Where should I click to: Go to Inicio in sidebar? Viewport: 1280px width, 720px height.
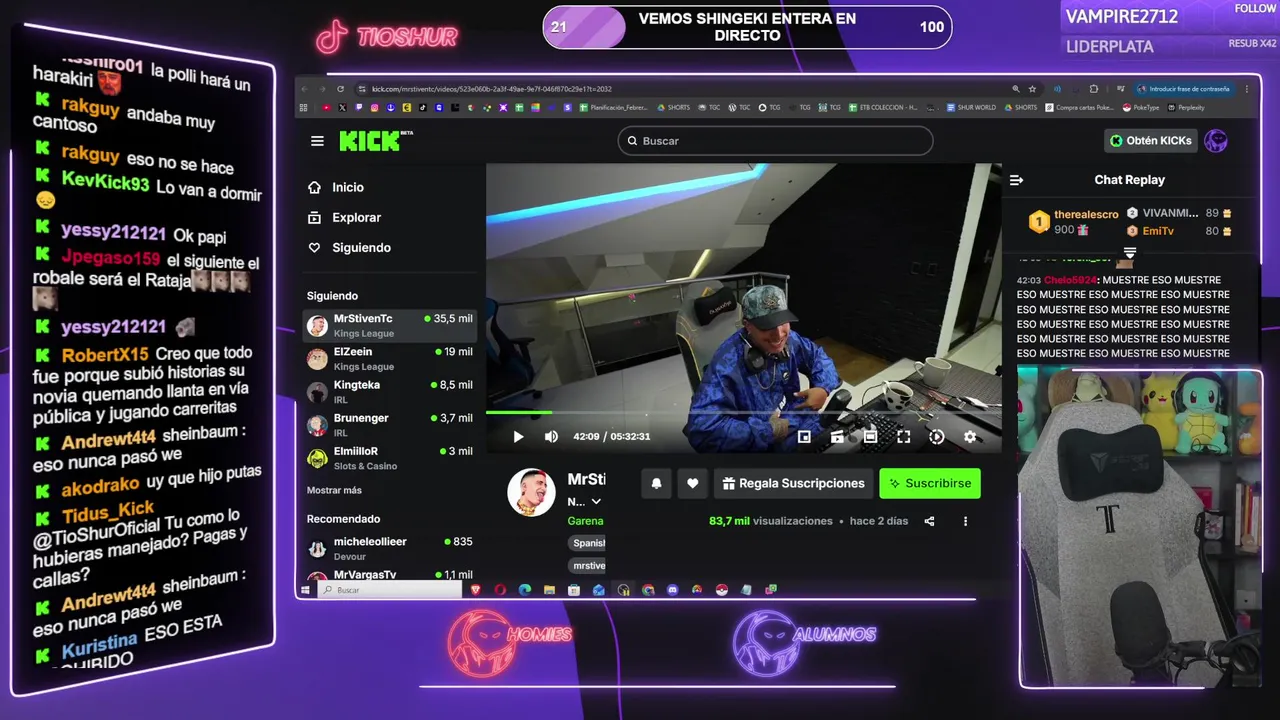click(336, 187)
